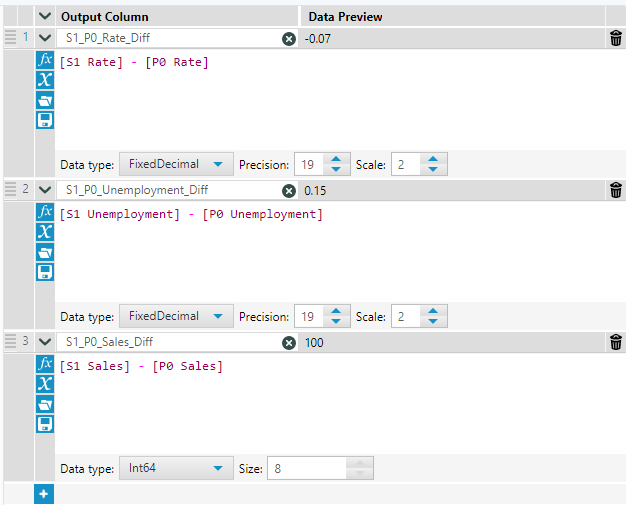
Task: Save the Rate Diff expression
Action: click(x=44, y=120)
